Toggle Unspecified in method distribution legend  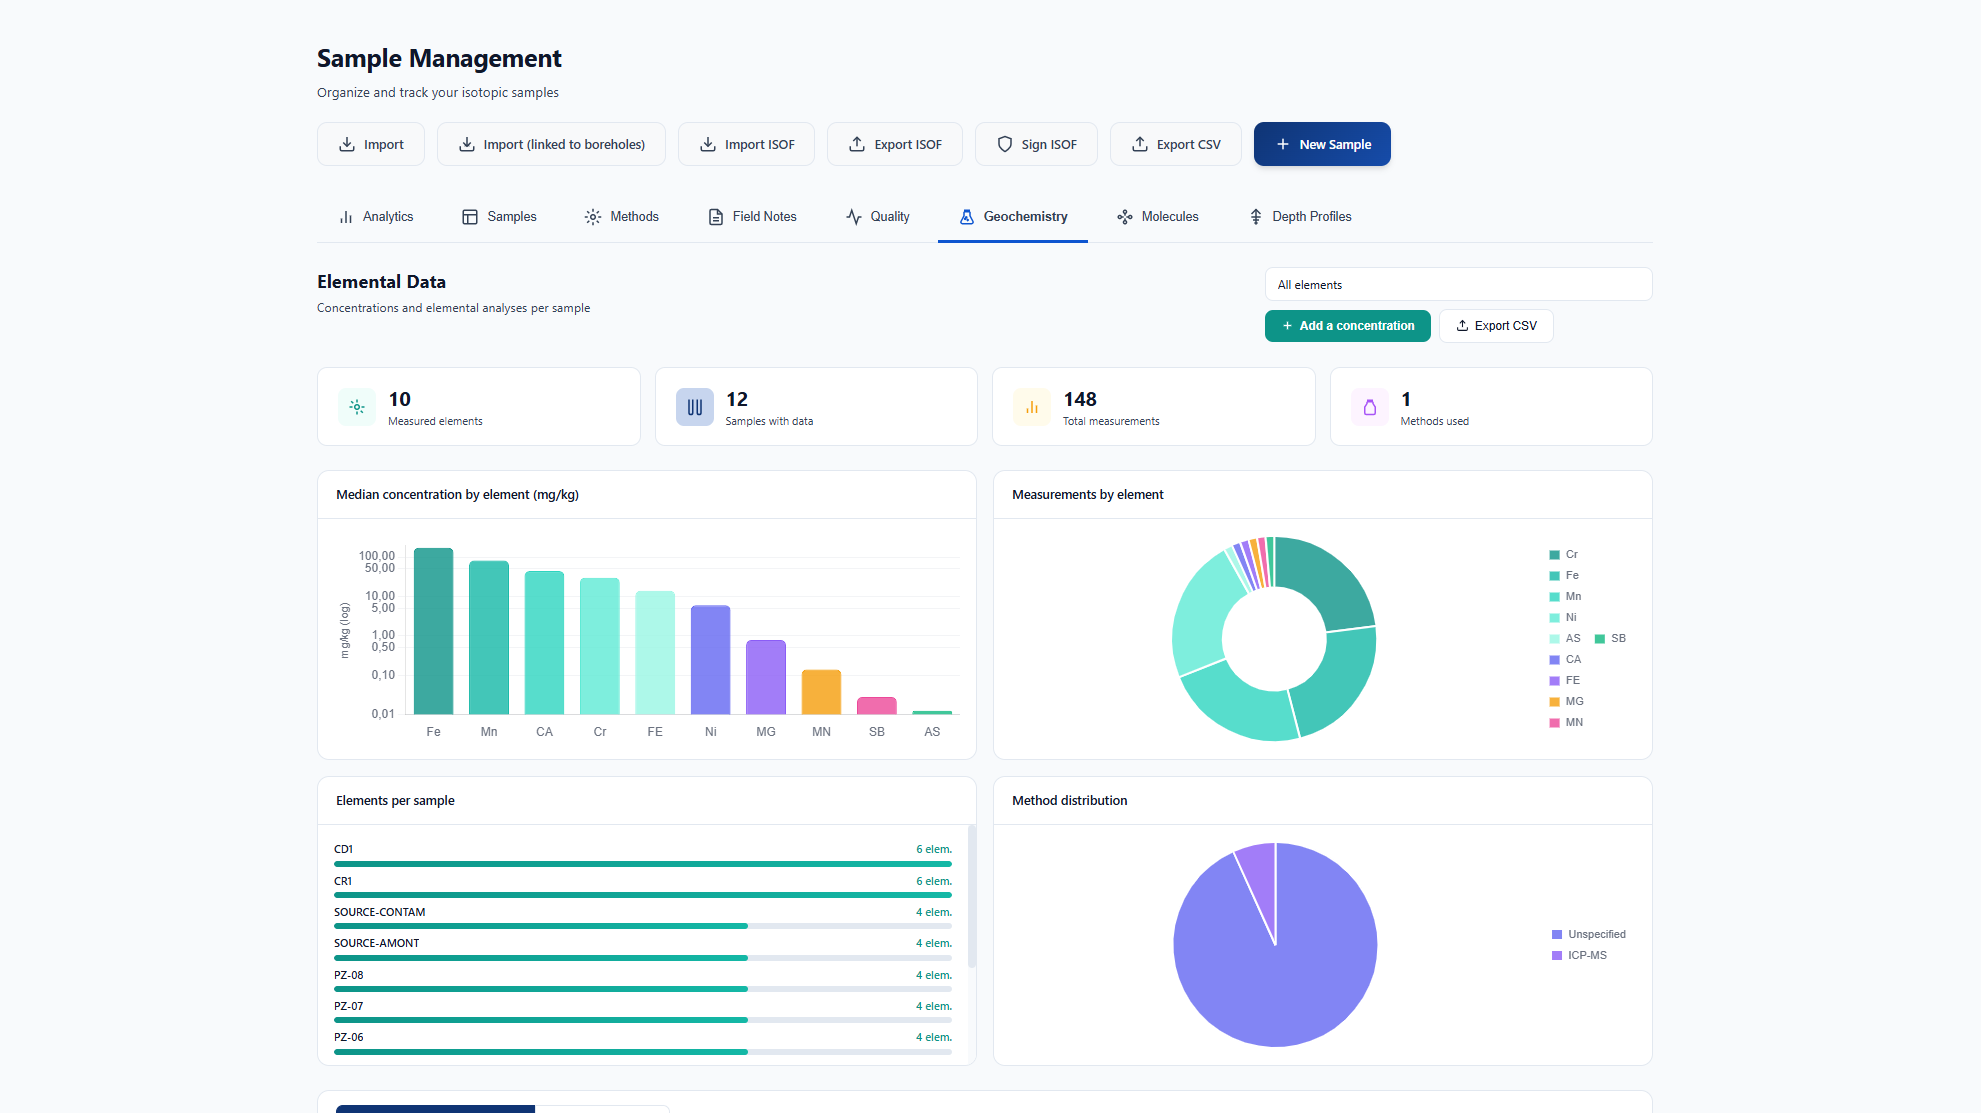(x=1588, y=934)
